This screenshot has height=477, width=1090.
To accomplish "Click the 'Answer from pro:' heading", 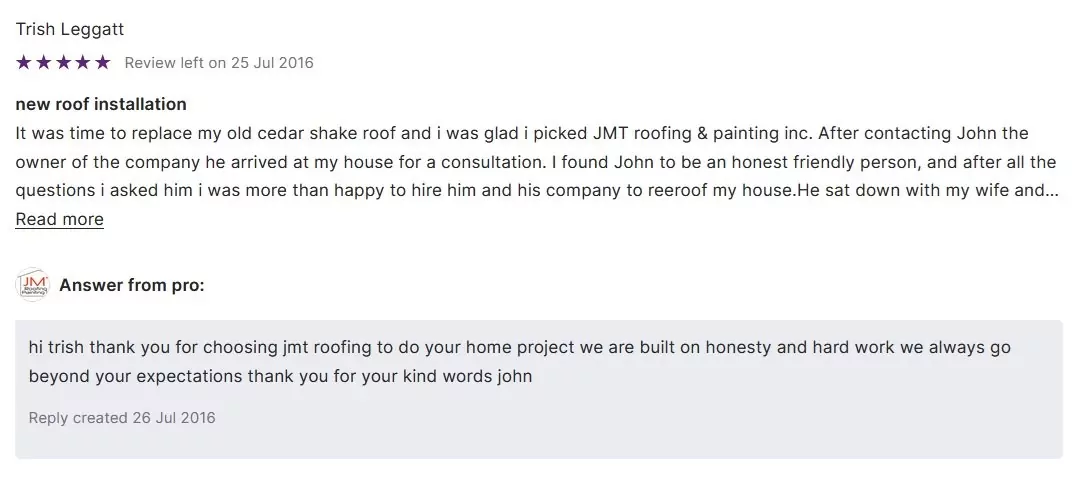I will tap(132, 286).
